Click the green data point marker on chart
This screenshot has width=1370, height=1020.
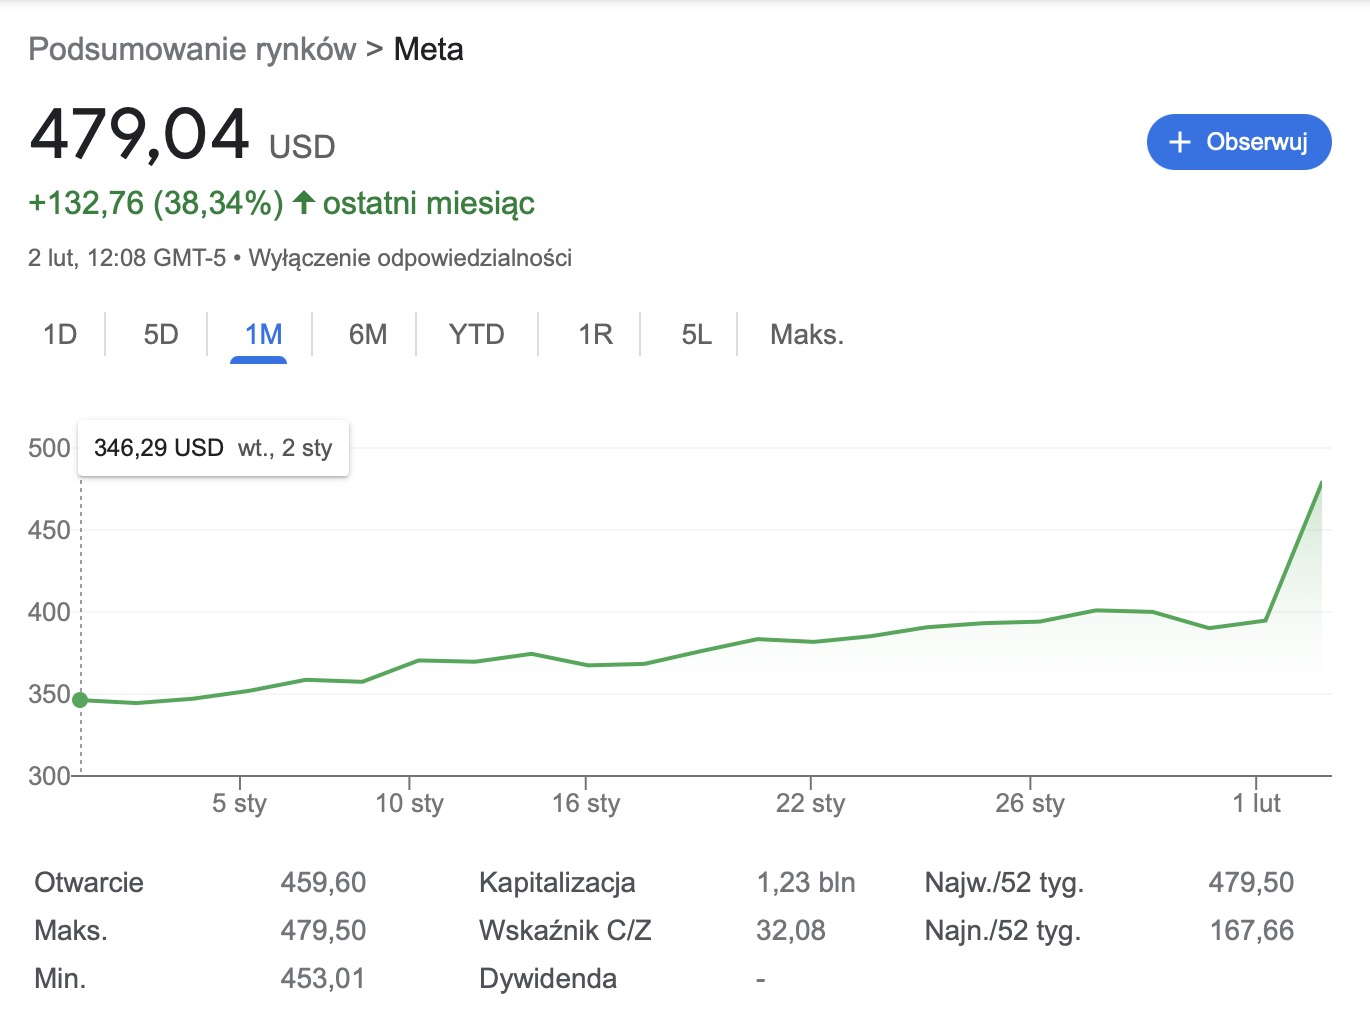(80, 700)
